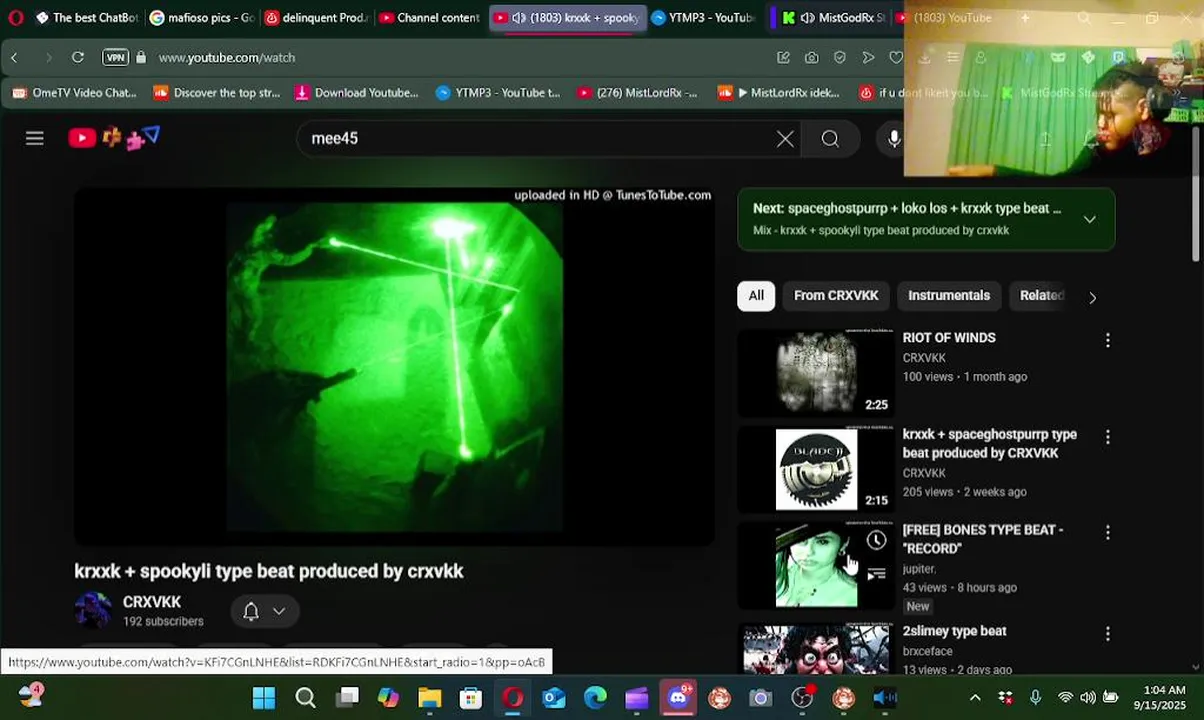This screenshot has width=1204, height=720.
Task: Open more options for RIOT OF WINDS
Action: 1107,340
